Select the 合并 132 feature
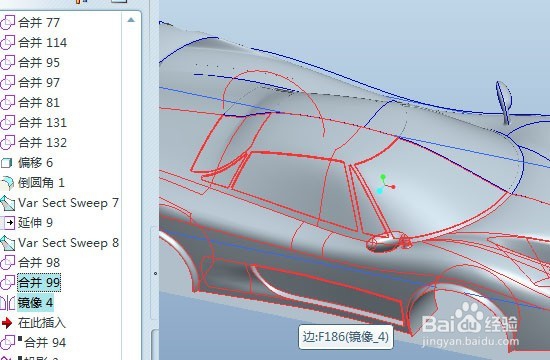 coord(42,143)
